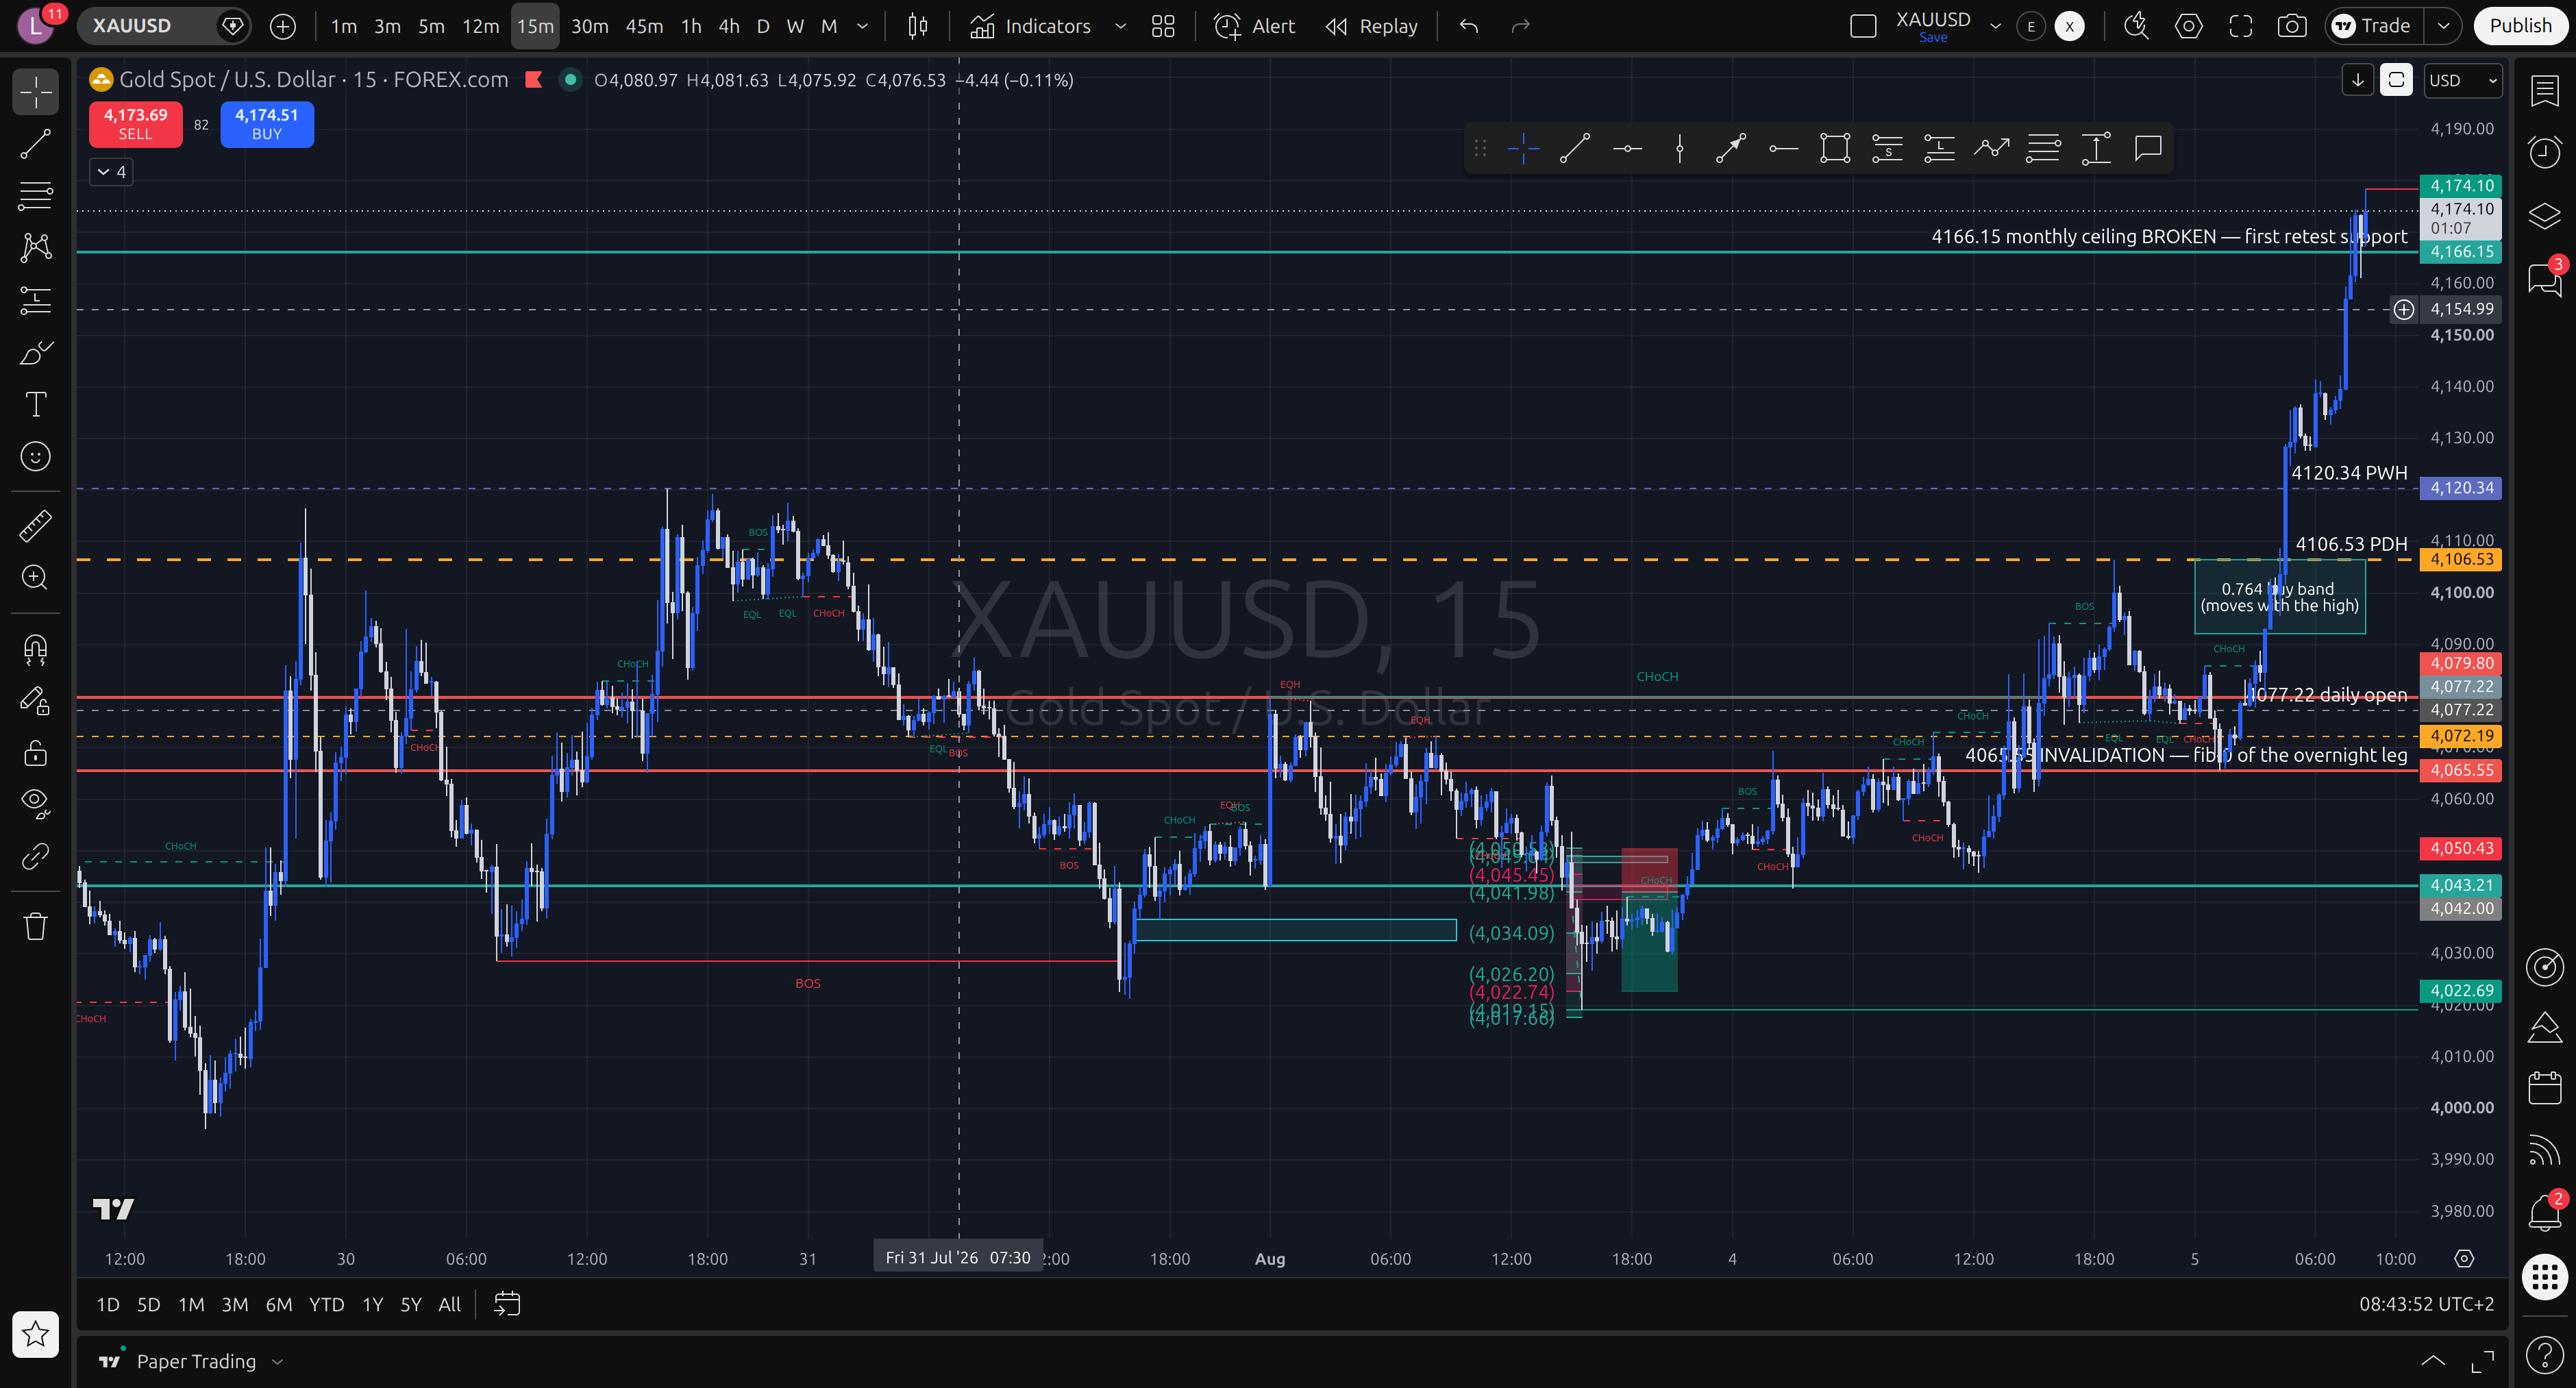Image resolution: width=2576 pixels, height=1388 pixels.
Task: Toggle lock all drawing tools
Action: tap(36, 753)
